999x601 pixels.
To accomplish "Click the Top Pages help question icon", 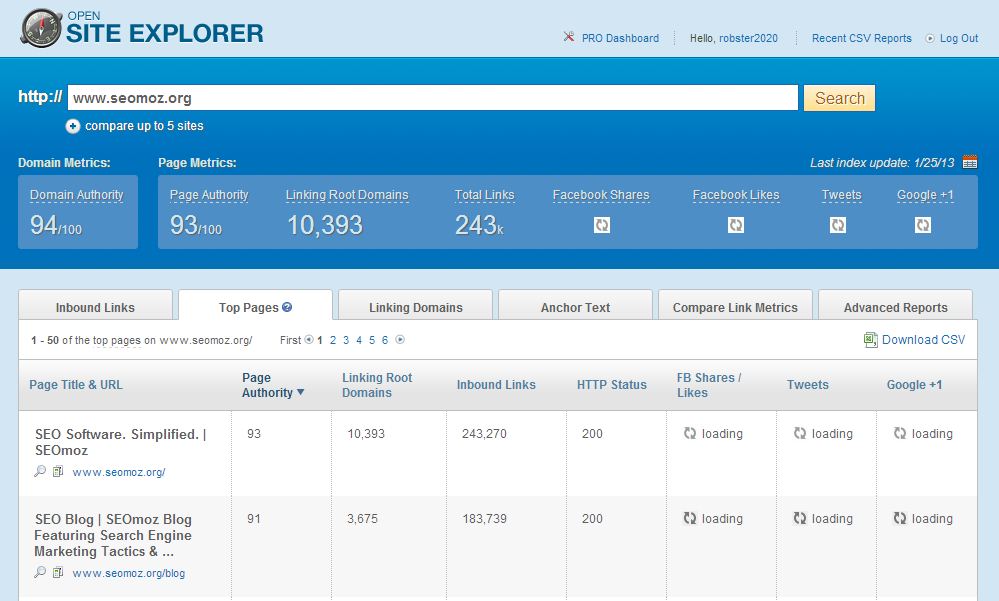I will tap(287, 308).
